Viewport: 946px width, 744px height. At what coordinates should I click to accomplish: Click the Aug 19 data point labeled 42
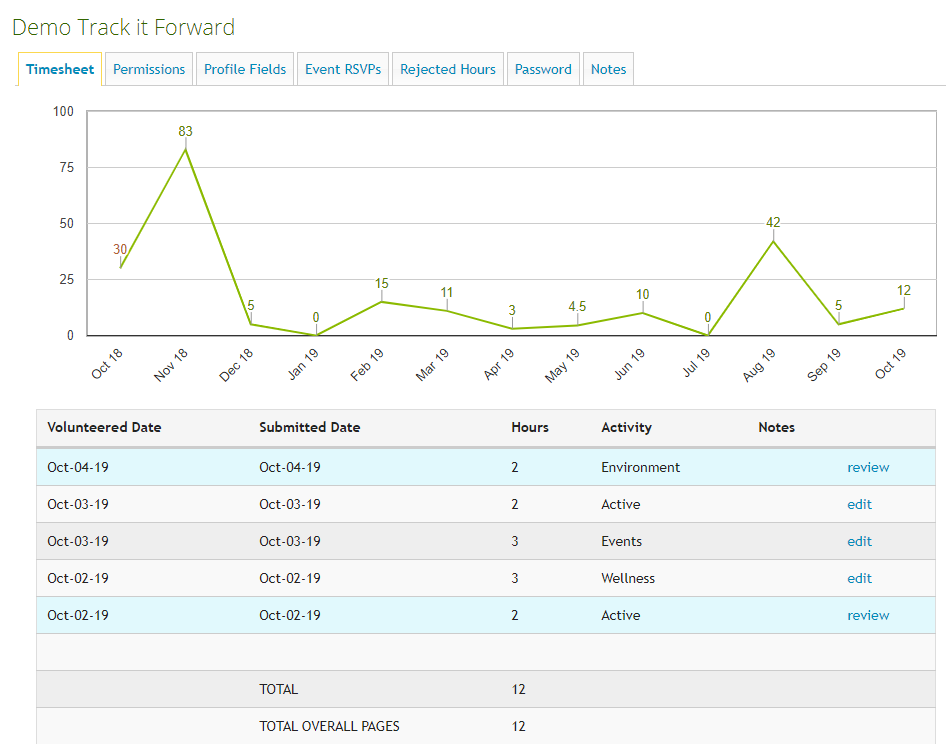(x=773, y=241)
